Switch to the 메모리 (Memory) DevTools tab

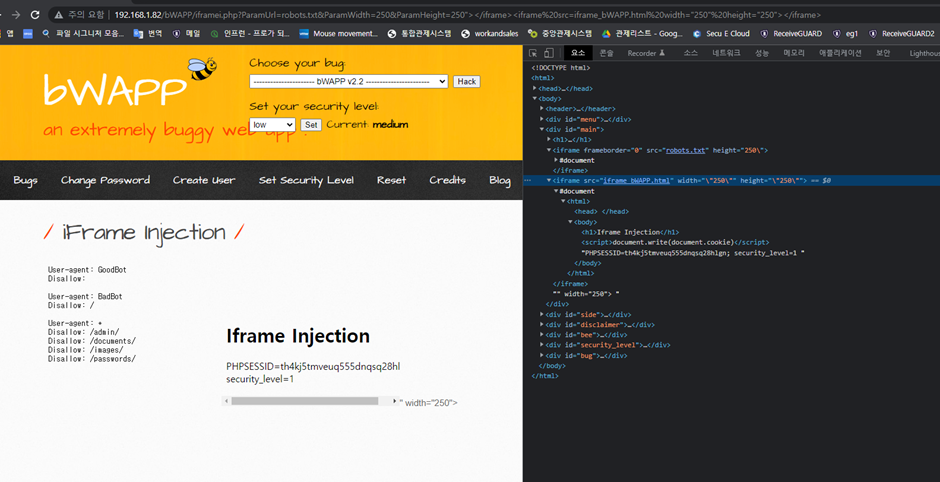click(794, 53)
